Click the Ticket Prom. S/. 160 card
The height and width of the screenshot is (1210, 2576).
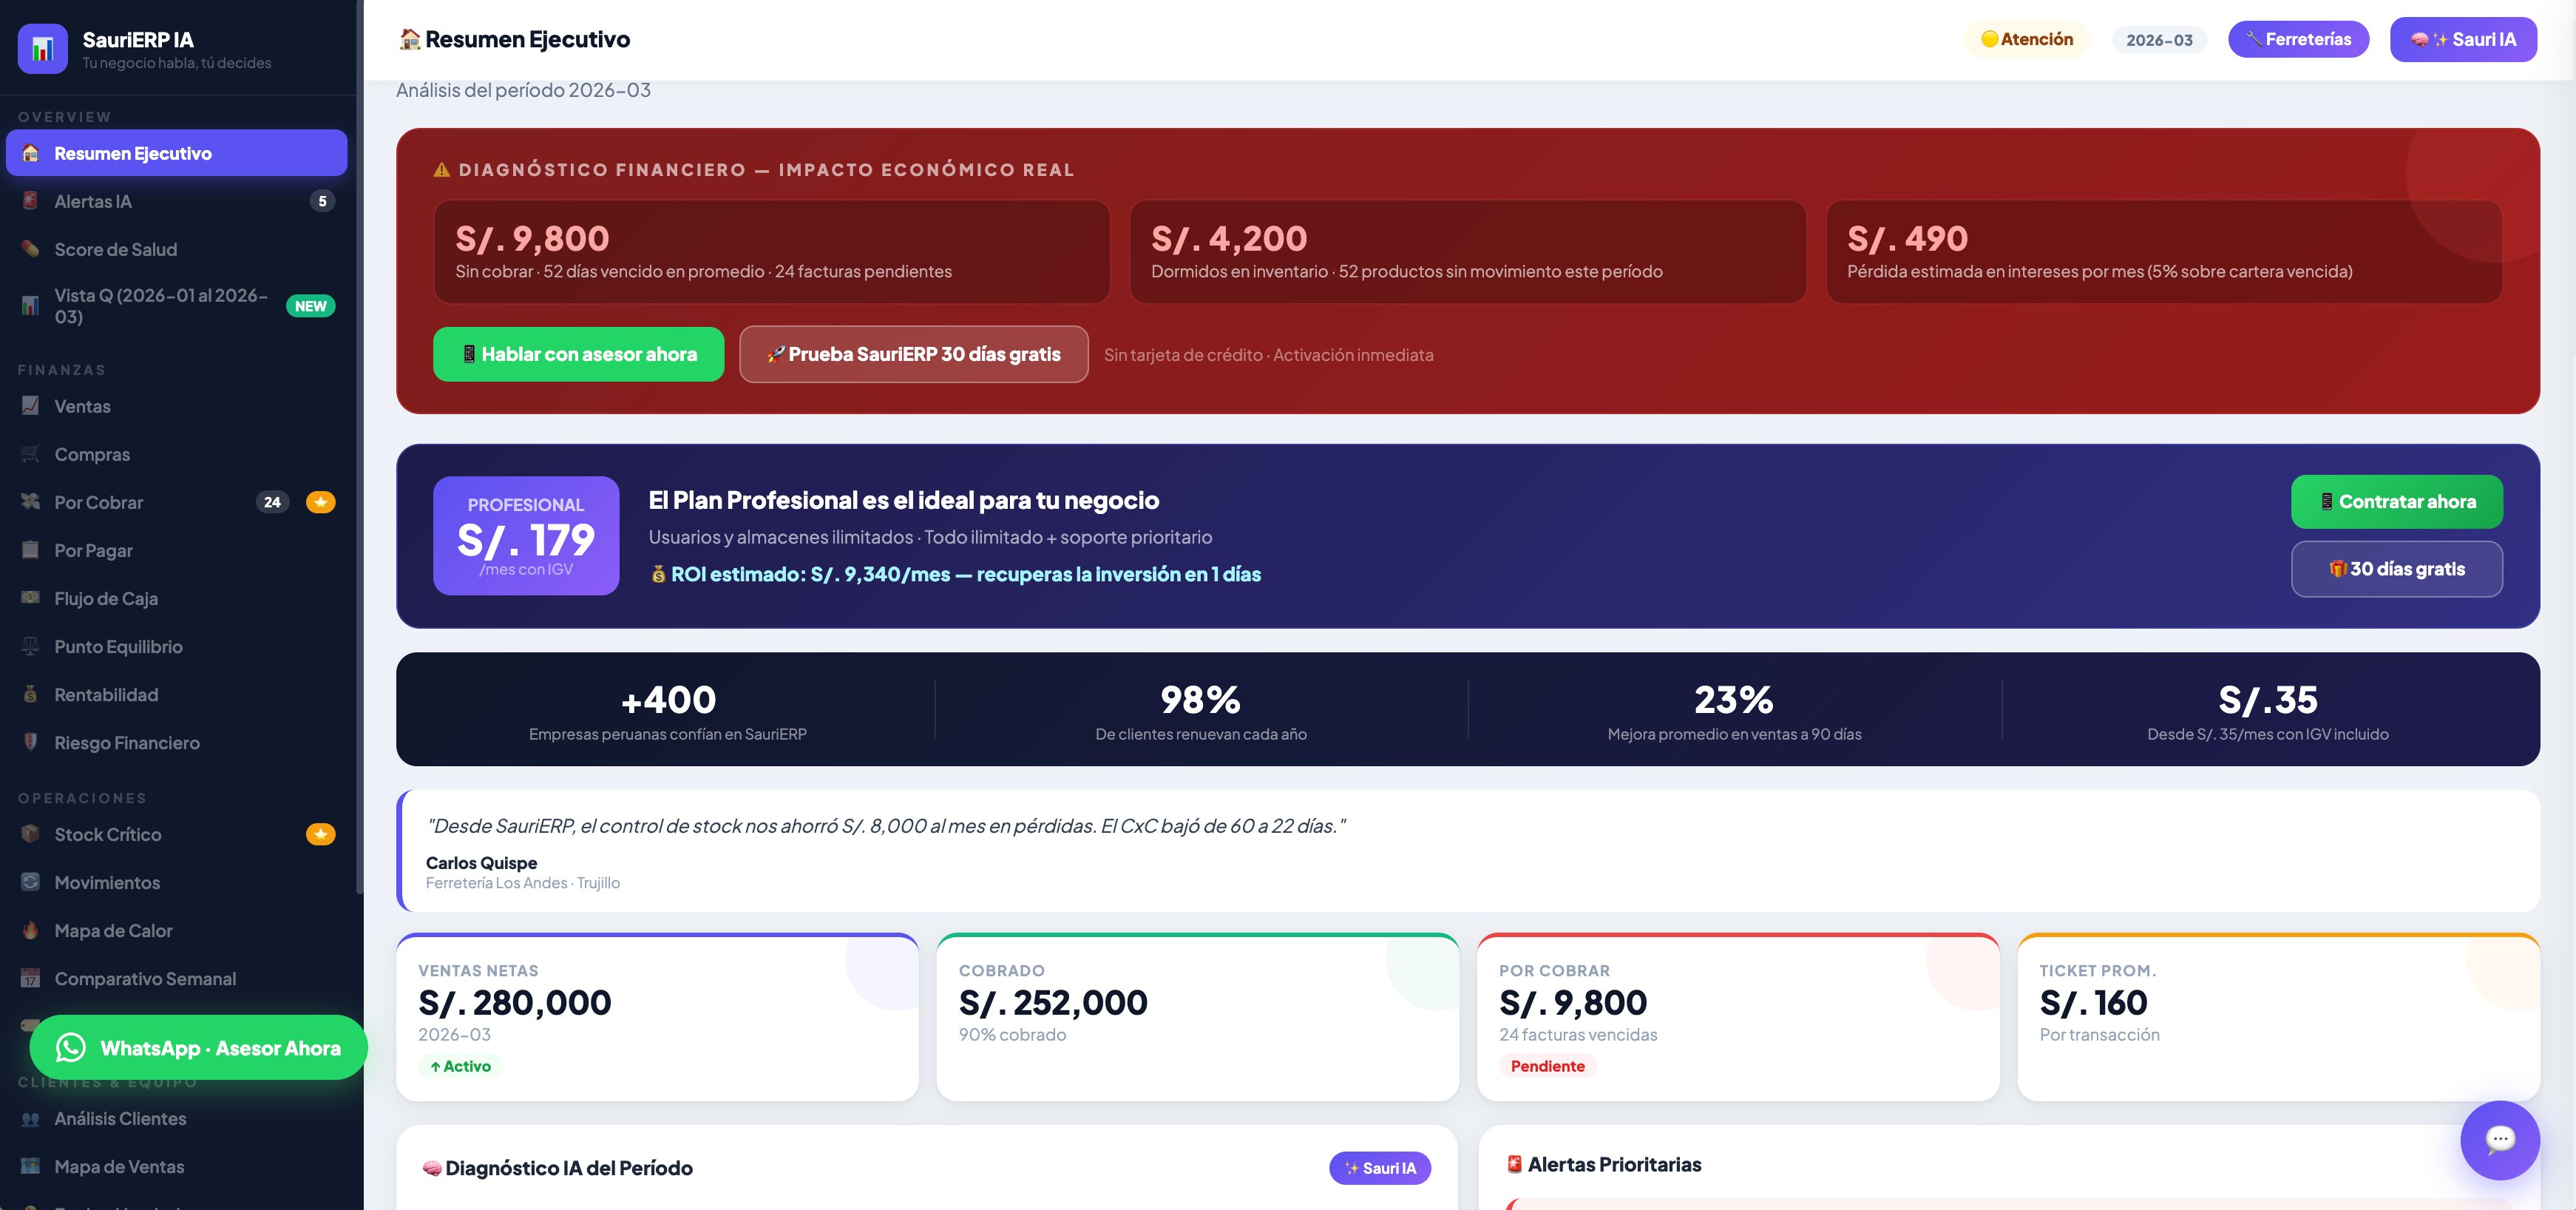(2279, 1017)
